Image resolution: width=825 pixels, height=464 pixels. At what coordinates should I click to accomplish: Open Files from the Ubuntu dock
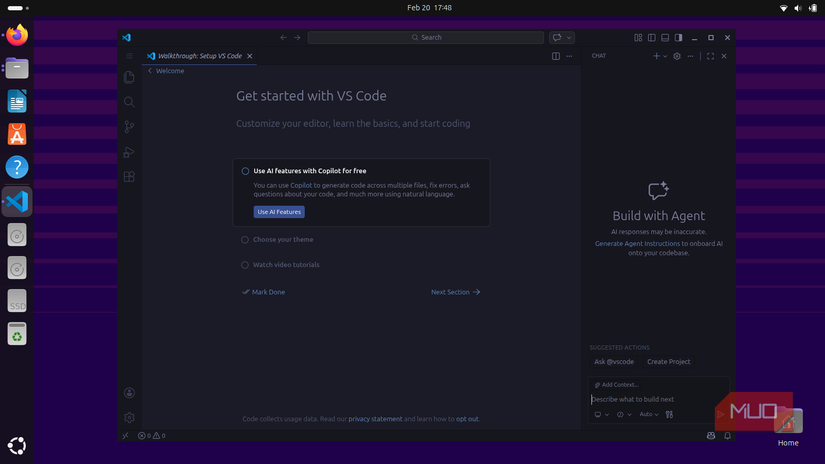[17, 68]
